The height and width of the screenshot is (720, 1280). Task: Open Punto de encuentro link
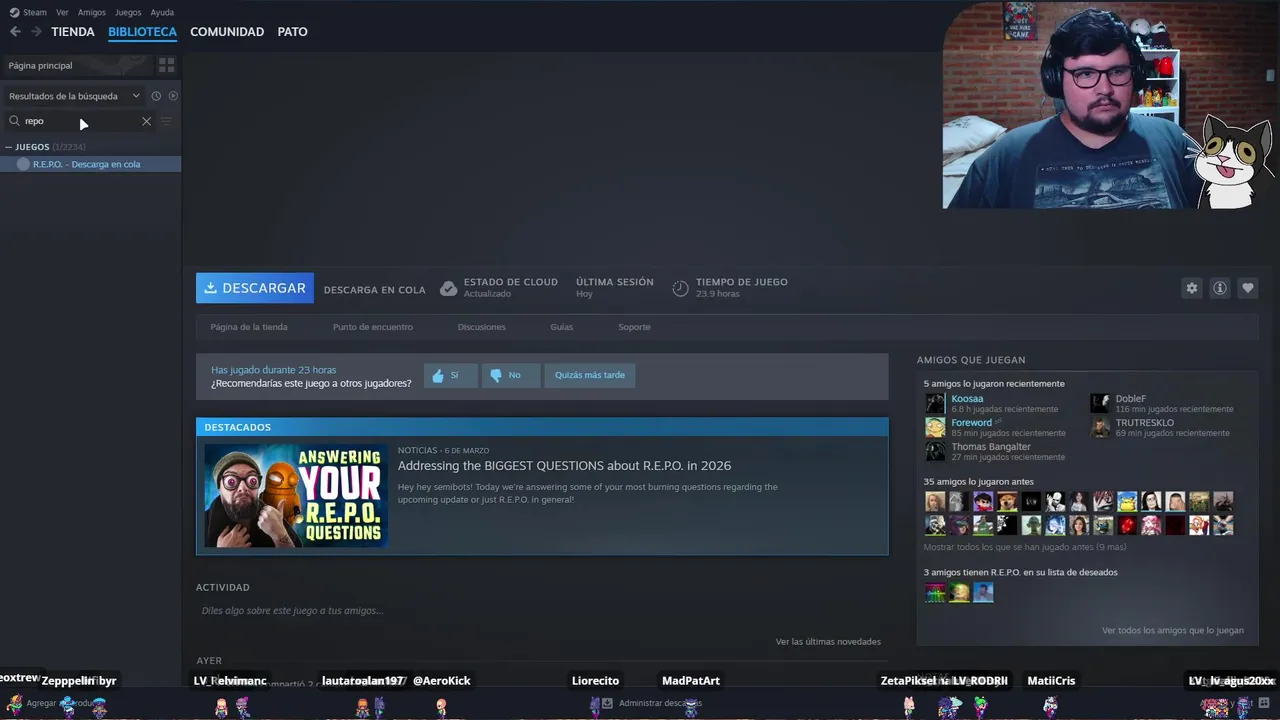(373, 327)
